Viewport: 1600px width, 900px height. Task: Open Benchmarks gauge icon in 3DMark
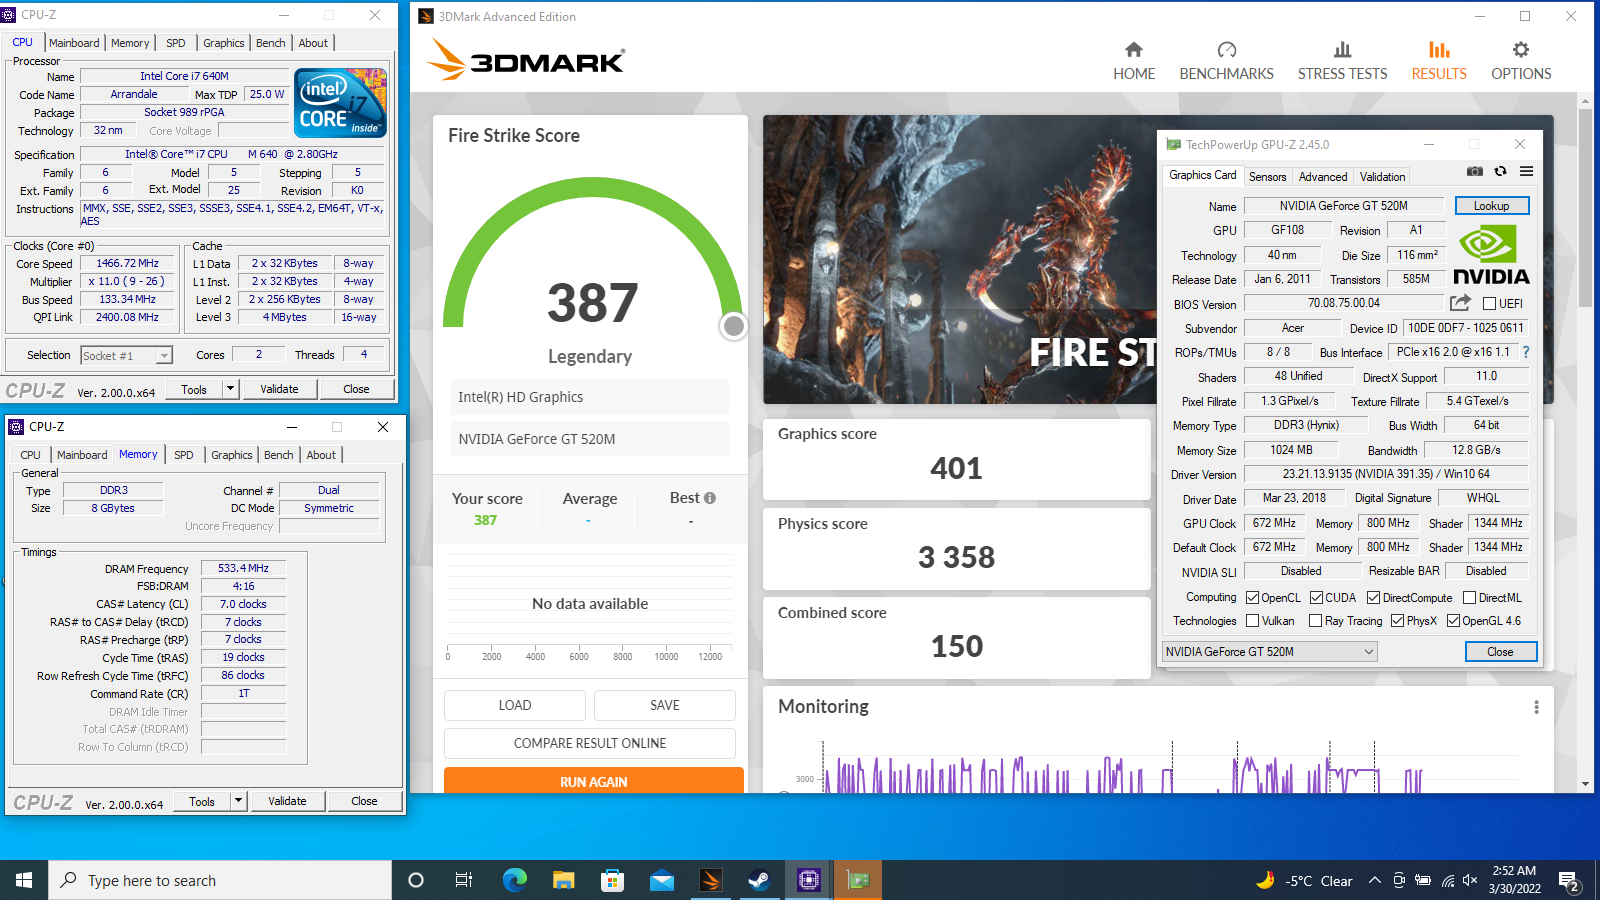1227,50
